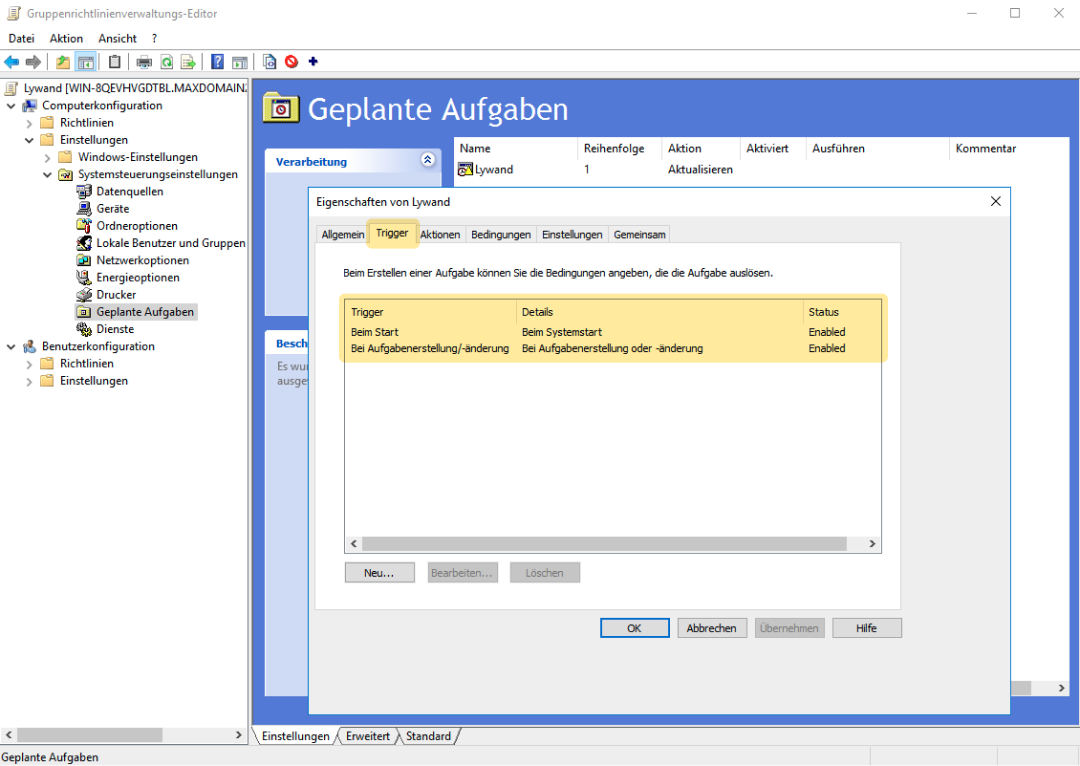This screenshot has width=1080, height=766.
Task: Click Lokale Benutzer und Gruppen icon
Action: pos(84,243)
